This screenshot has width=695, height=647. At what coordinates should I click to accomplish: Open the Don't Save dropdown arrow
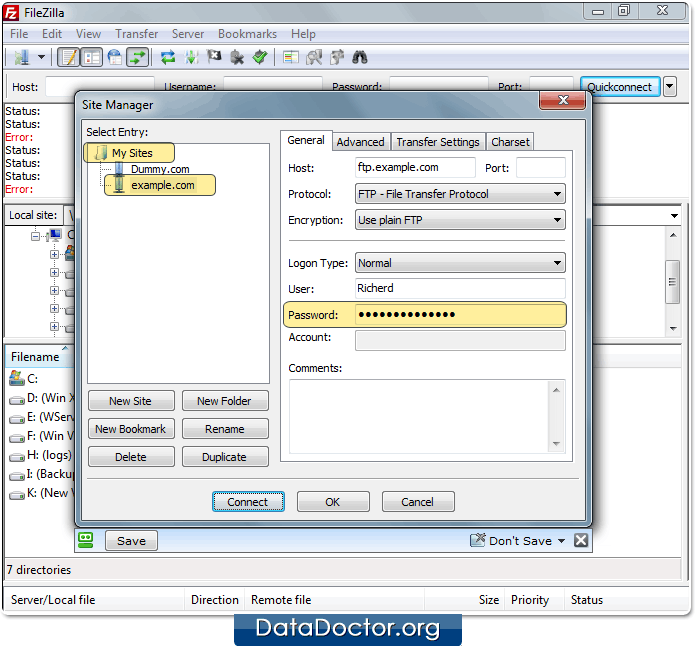point(561,541)
